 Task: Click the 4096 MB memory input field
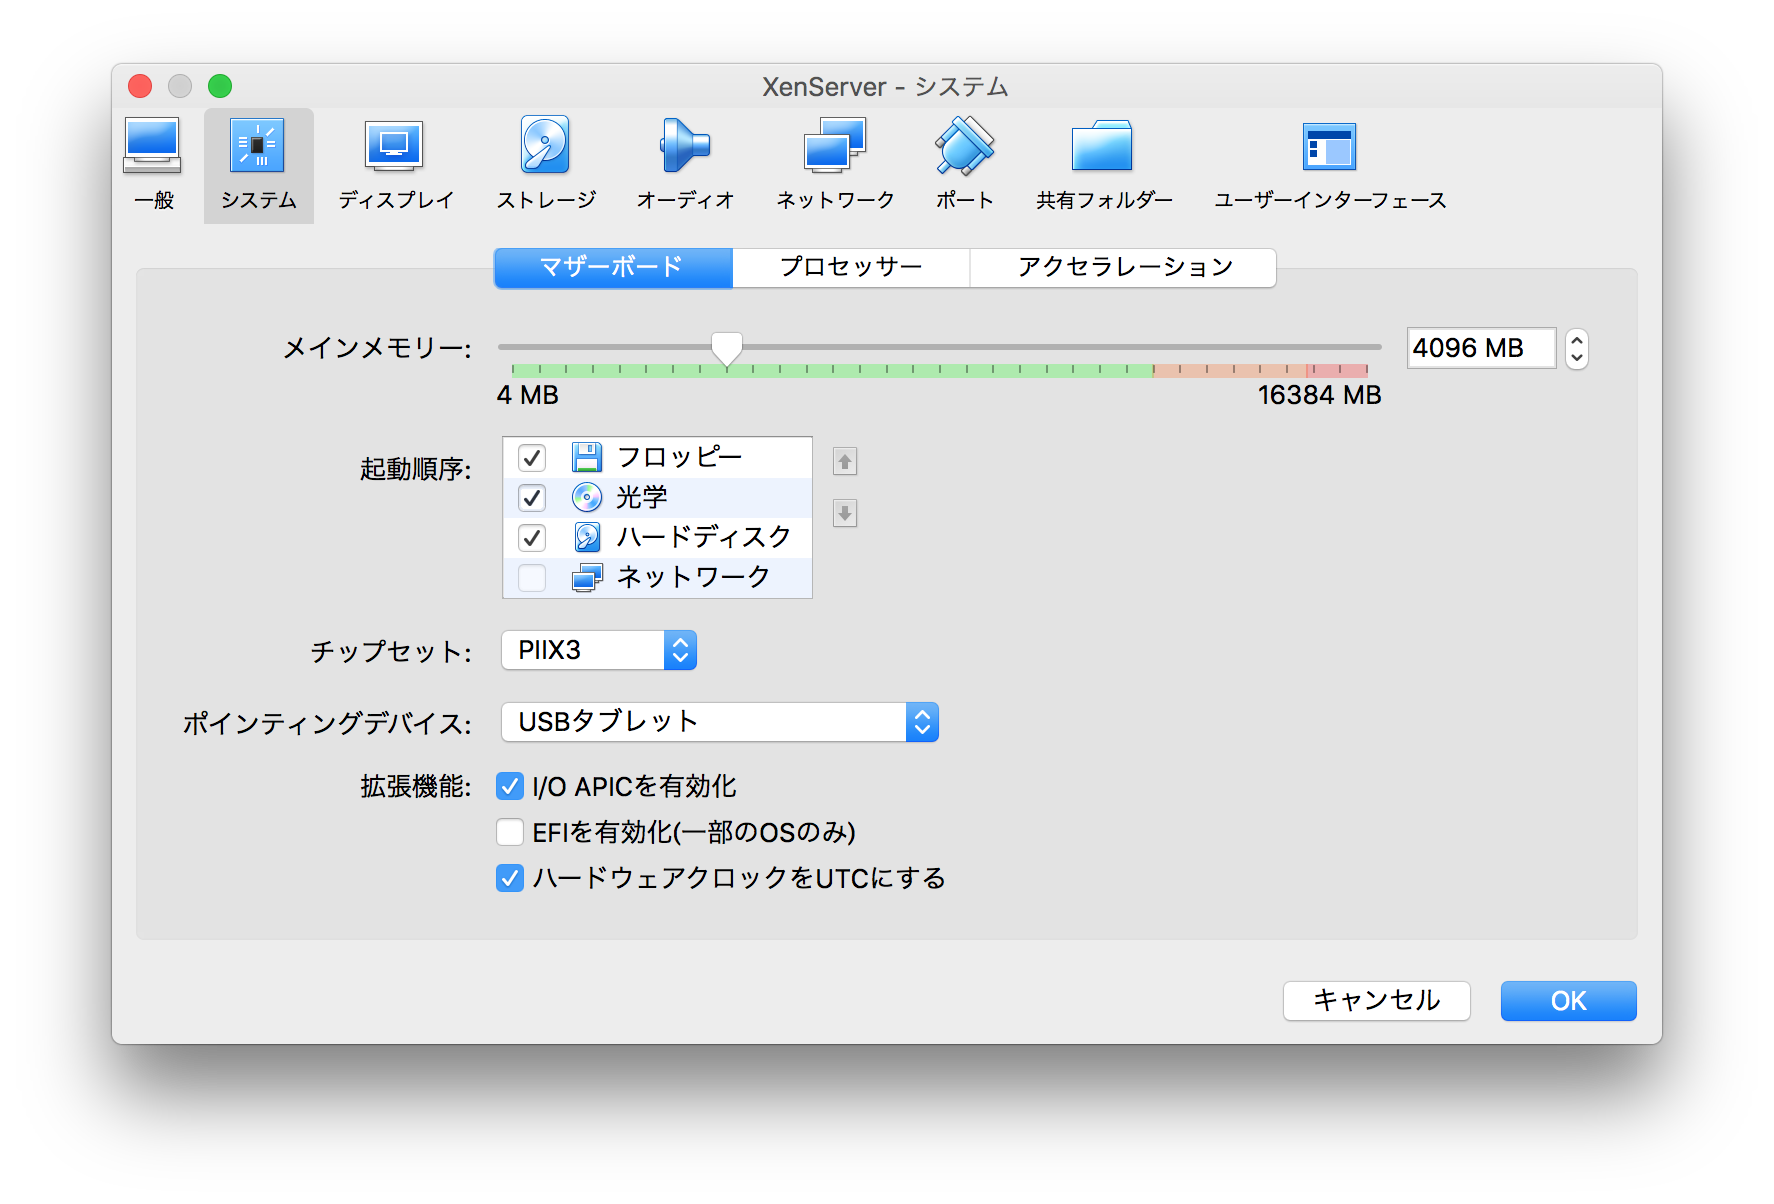(x=1481, y=348)
